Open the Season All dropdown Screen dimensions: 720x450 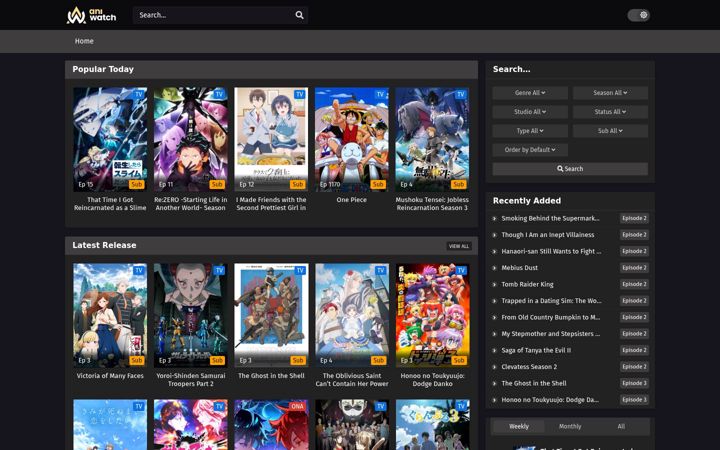pyautogui.click(x=610, y=93)
